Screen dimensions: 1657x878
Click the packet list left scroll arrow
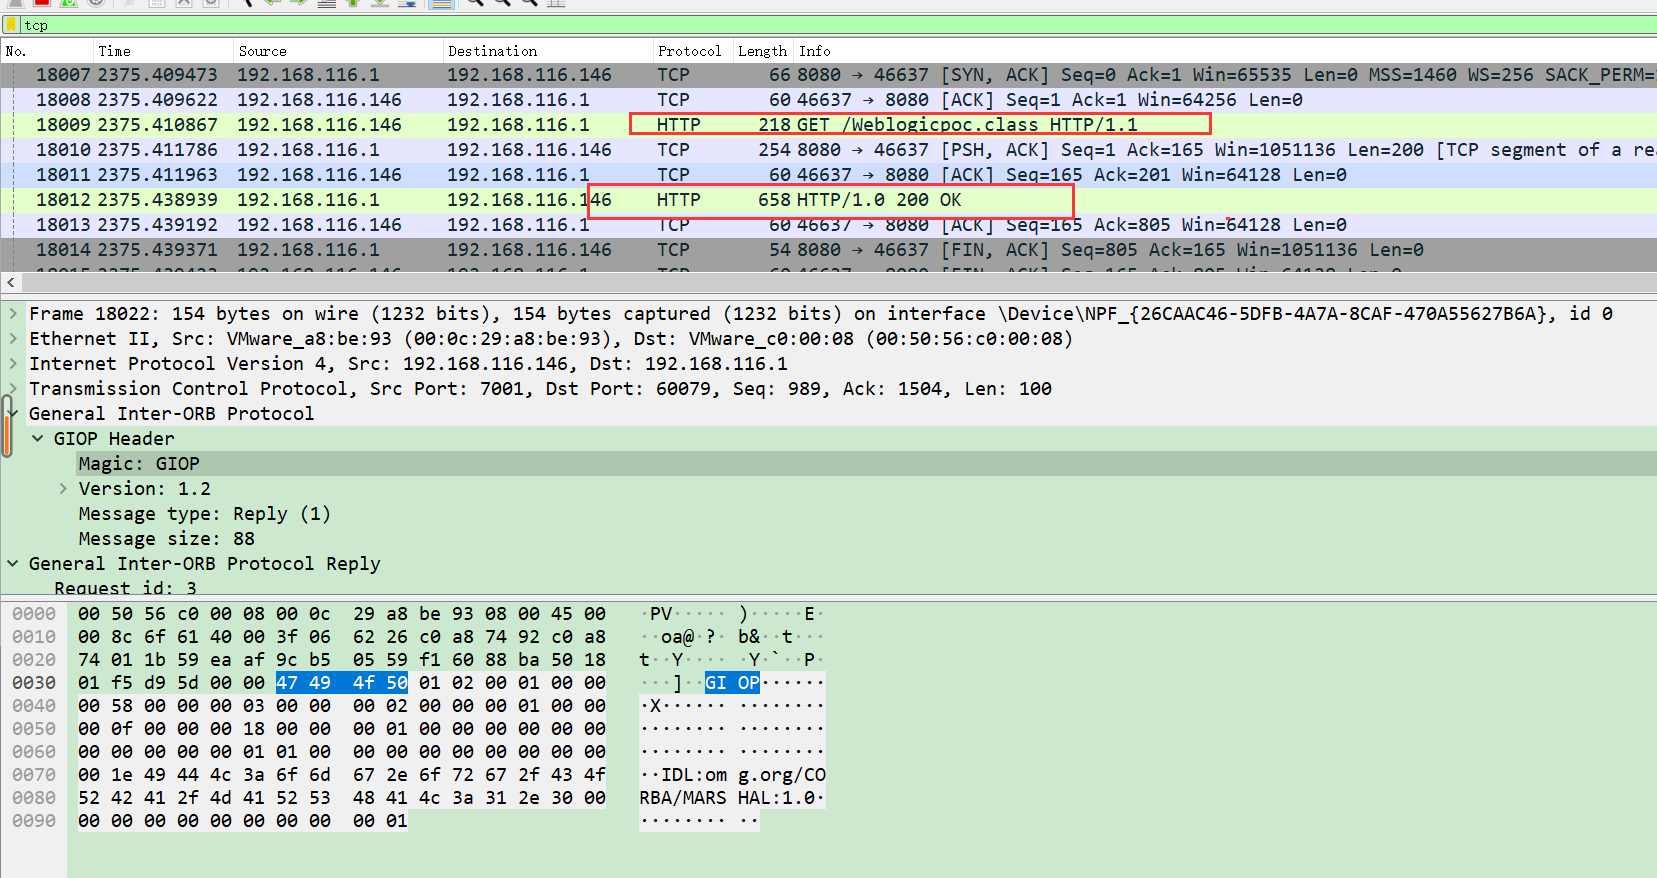coord(10,283)
